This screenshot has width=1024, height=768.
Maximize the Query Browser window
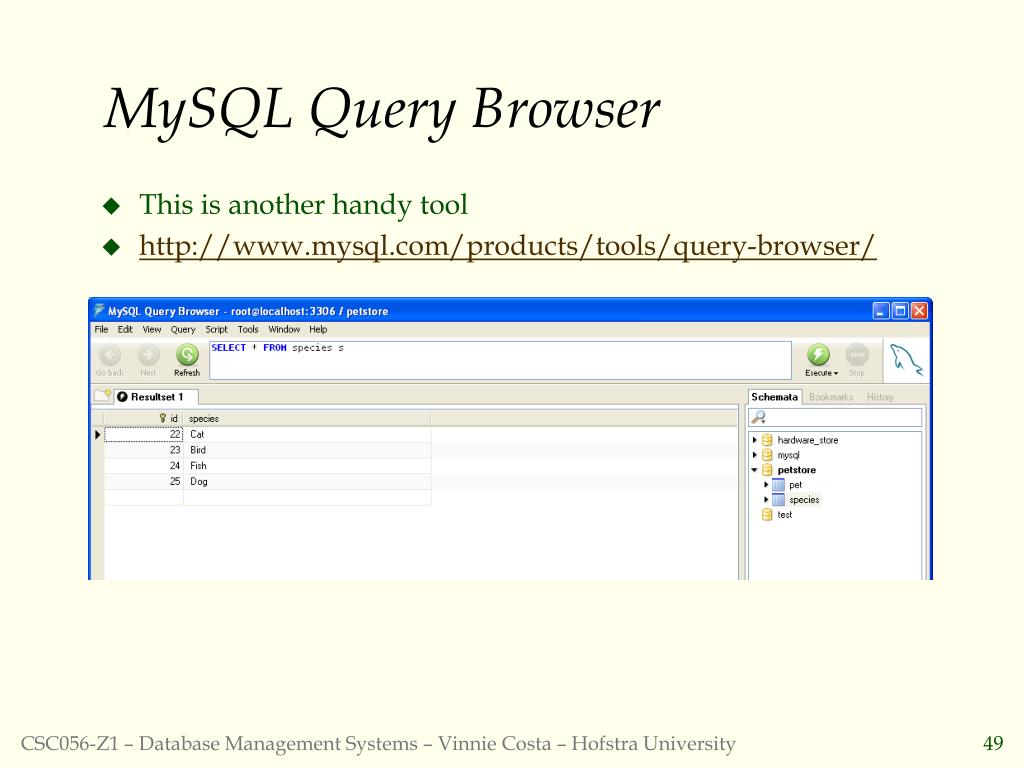coord(900,311)
